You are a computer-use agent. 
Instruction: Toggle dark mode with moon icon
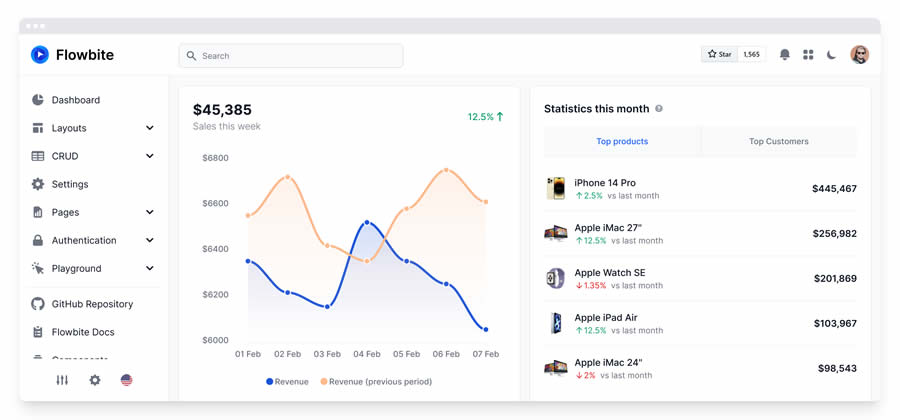point(831,55)
